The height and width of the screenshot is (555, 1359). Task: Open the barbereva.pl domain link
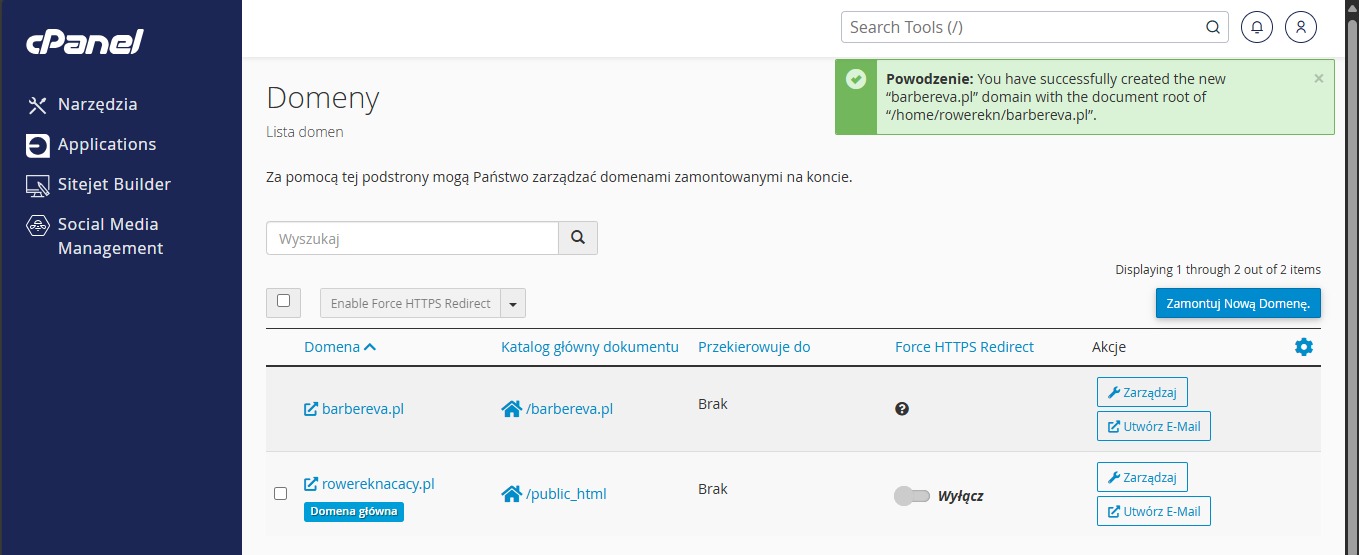tap(362, 409)
